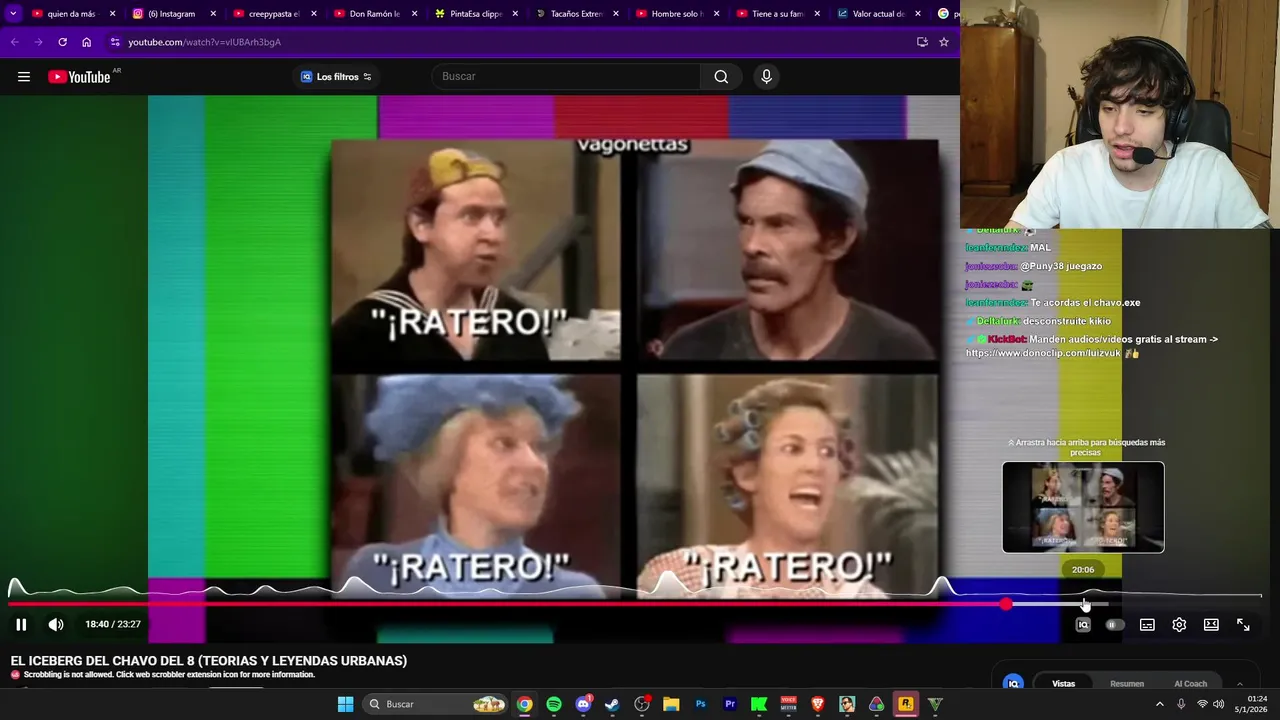Open the Windows Start menu
The height and width of the screenshot is (720, 1280).
pyautogui.click(x=345, y=704)
